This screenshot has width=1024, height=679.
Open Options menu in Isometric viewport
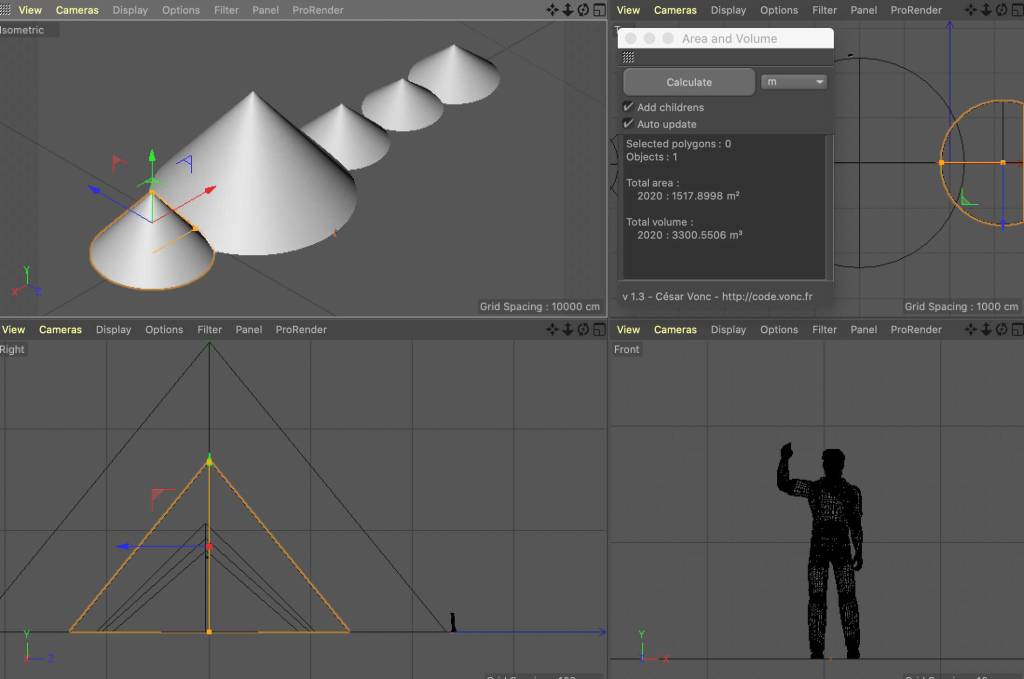(x=181, y=10)
